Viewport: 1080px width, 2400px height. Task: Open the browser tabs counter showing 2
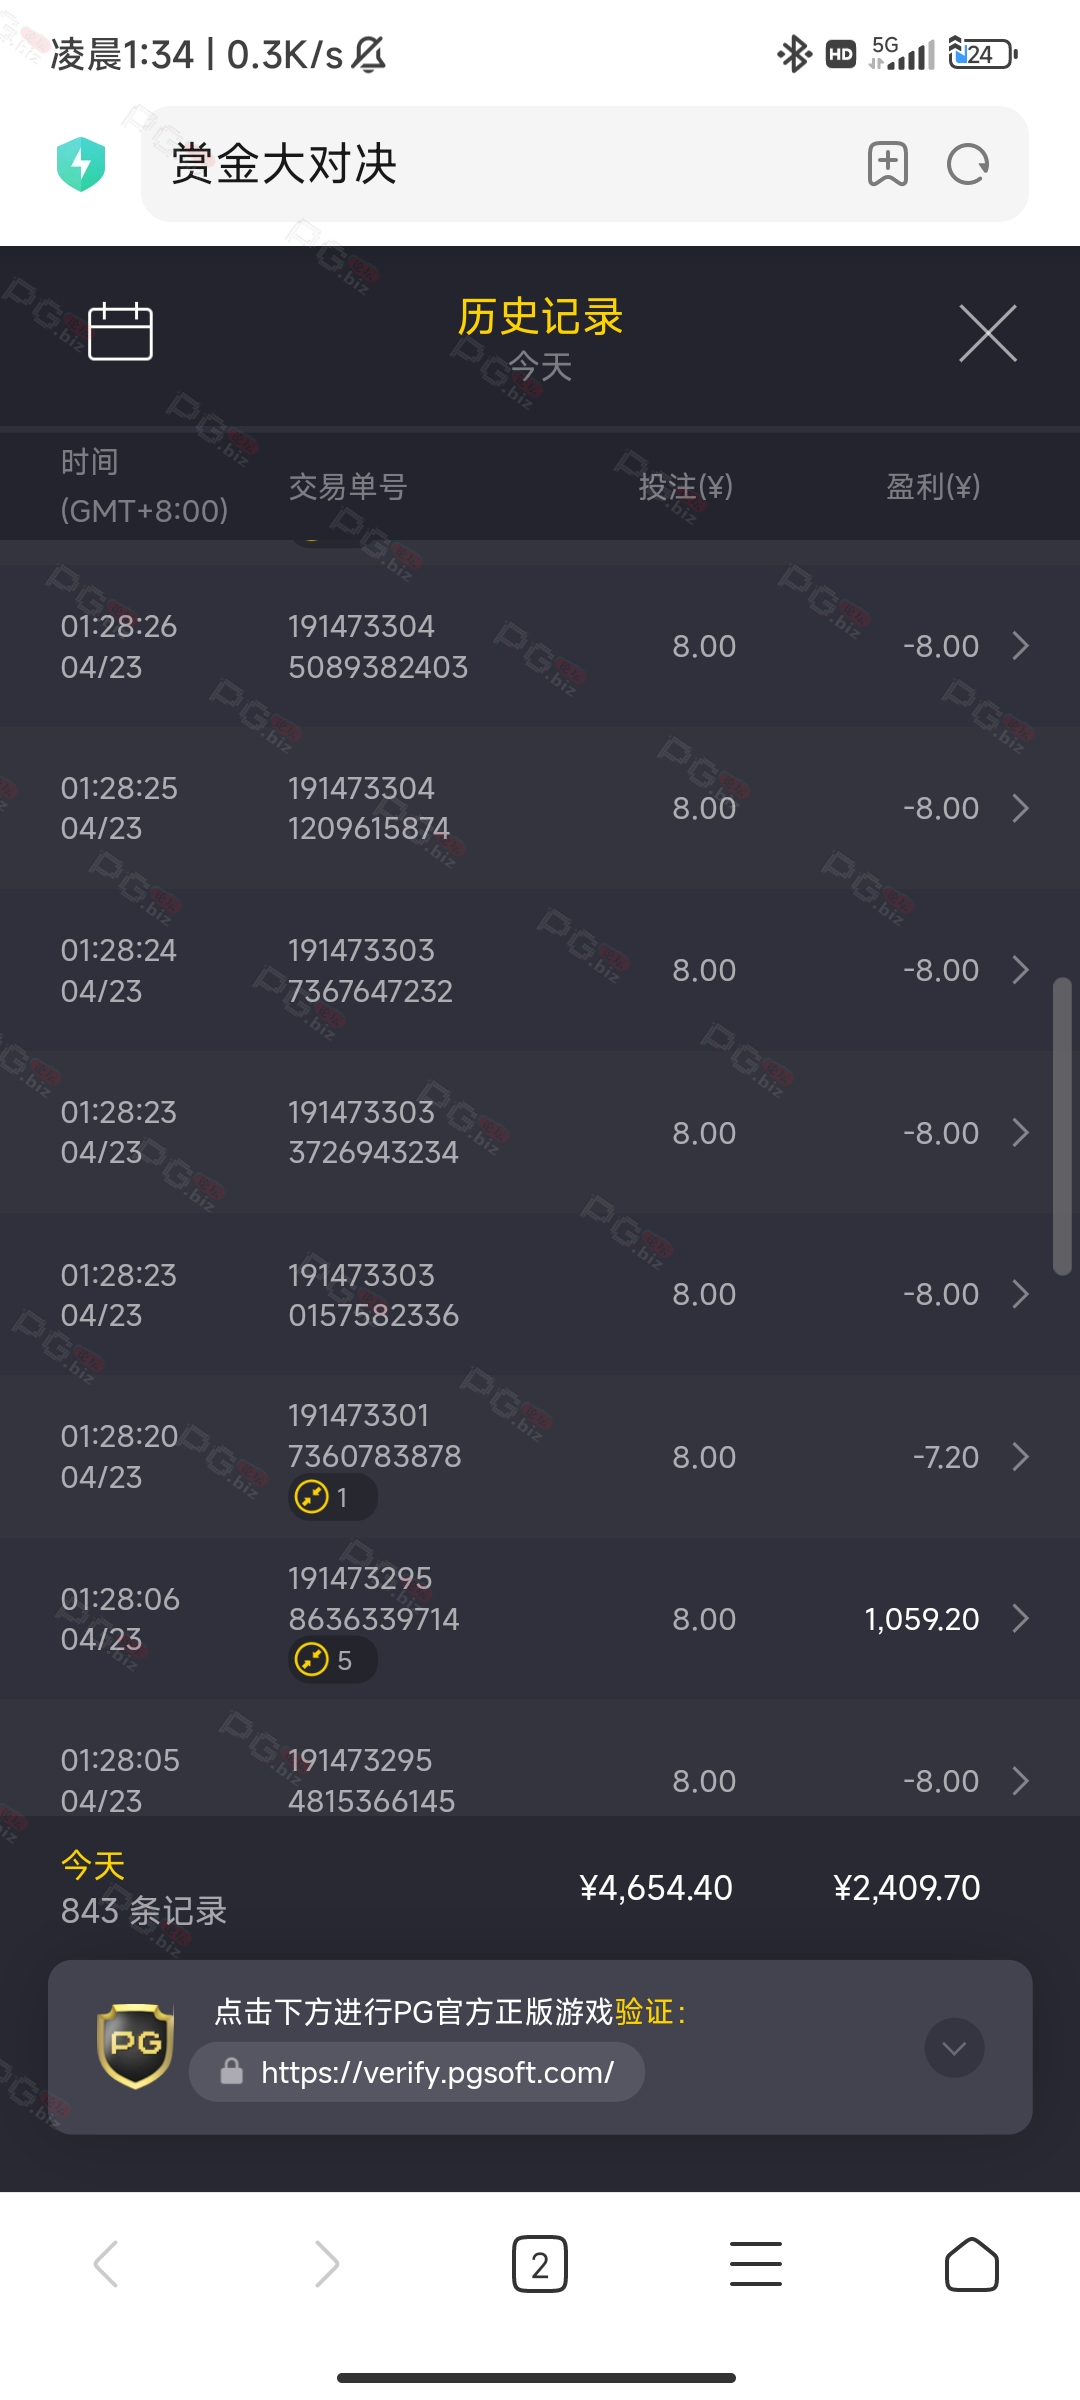click(540, 2264)
